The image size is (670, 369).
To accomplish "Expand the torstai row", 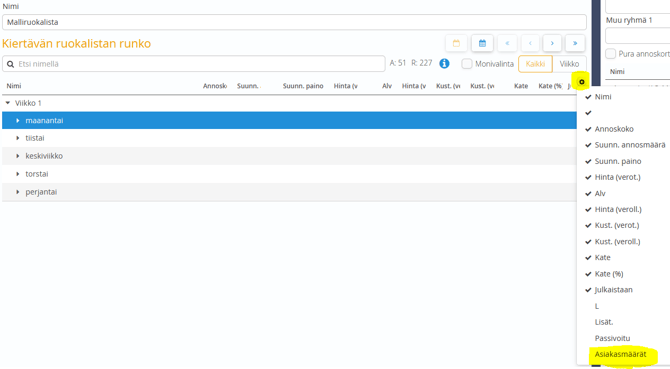I will [x=18, y=174].
